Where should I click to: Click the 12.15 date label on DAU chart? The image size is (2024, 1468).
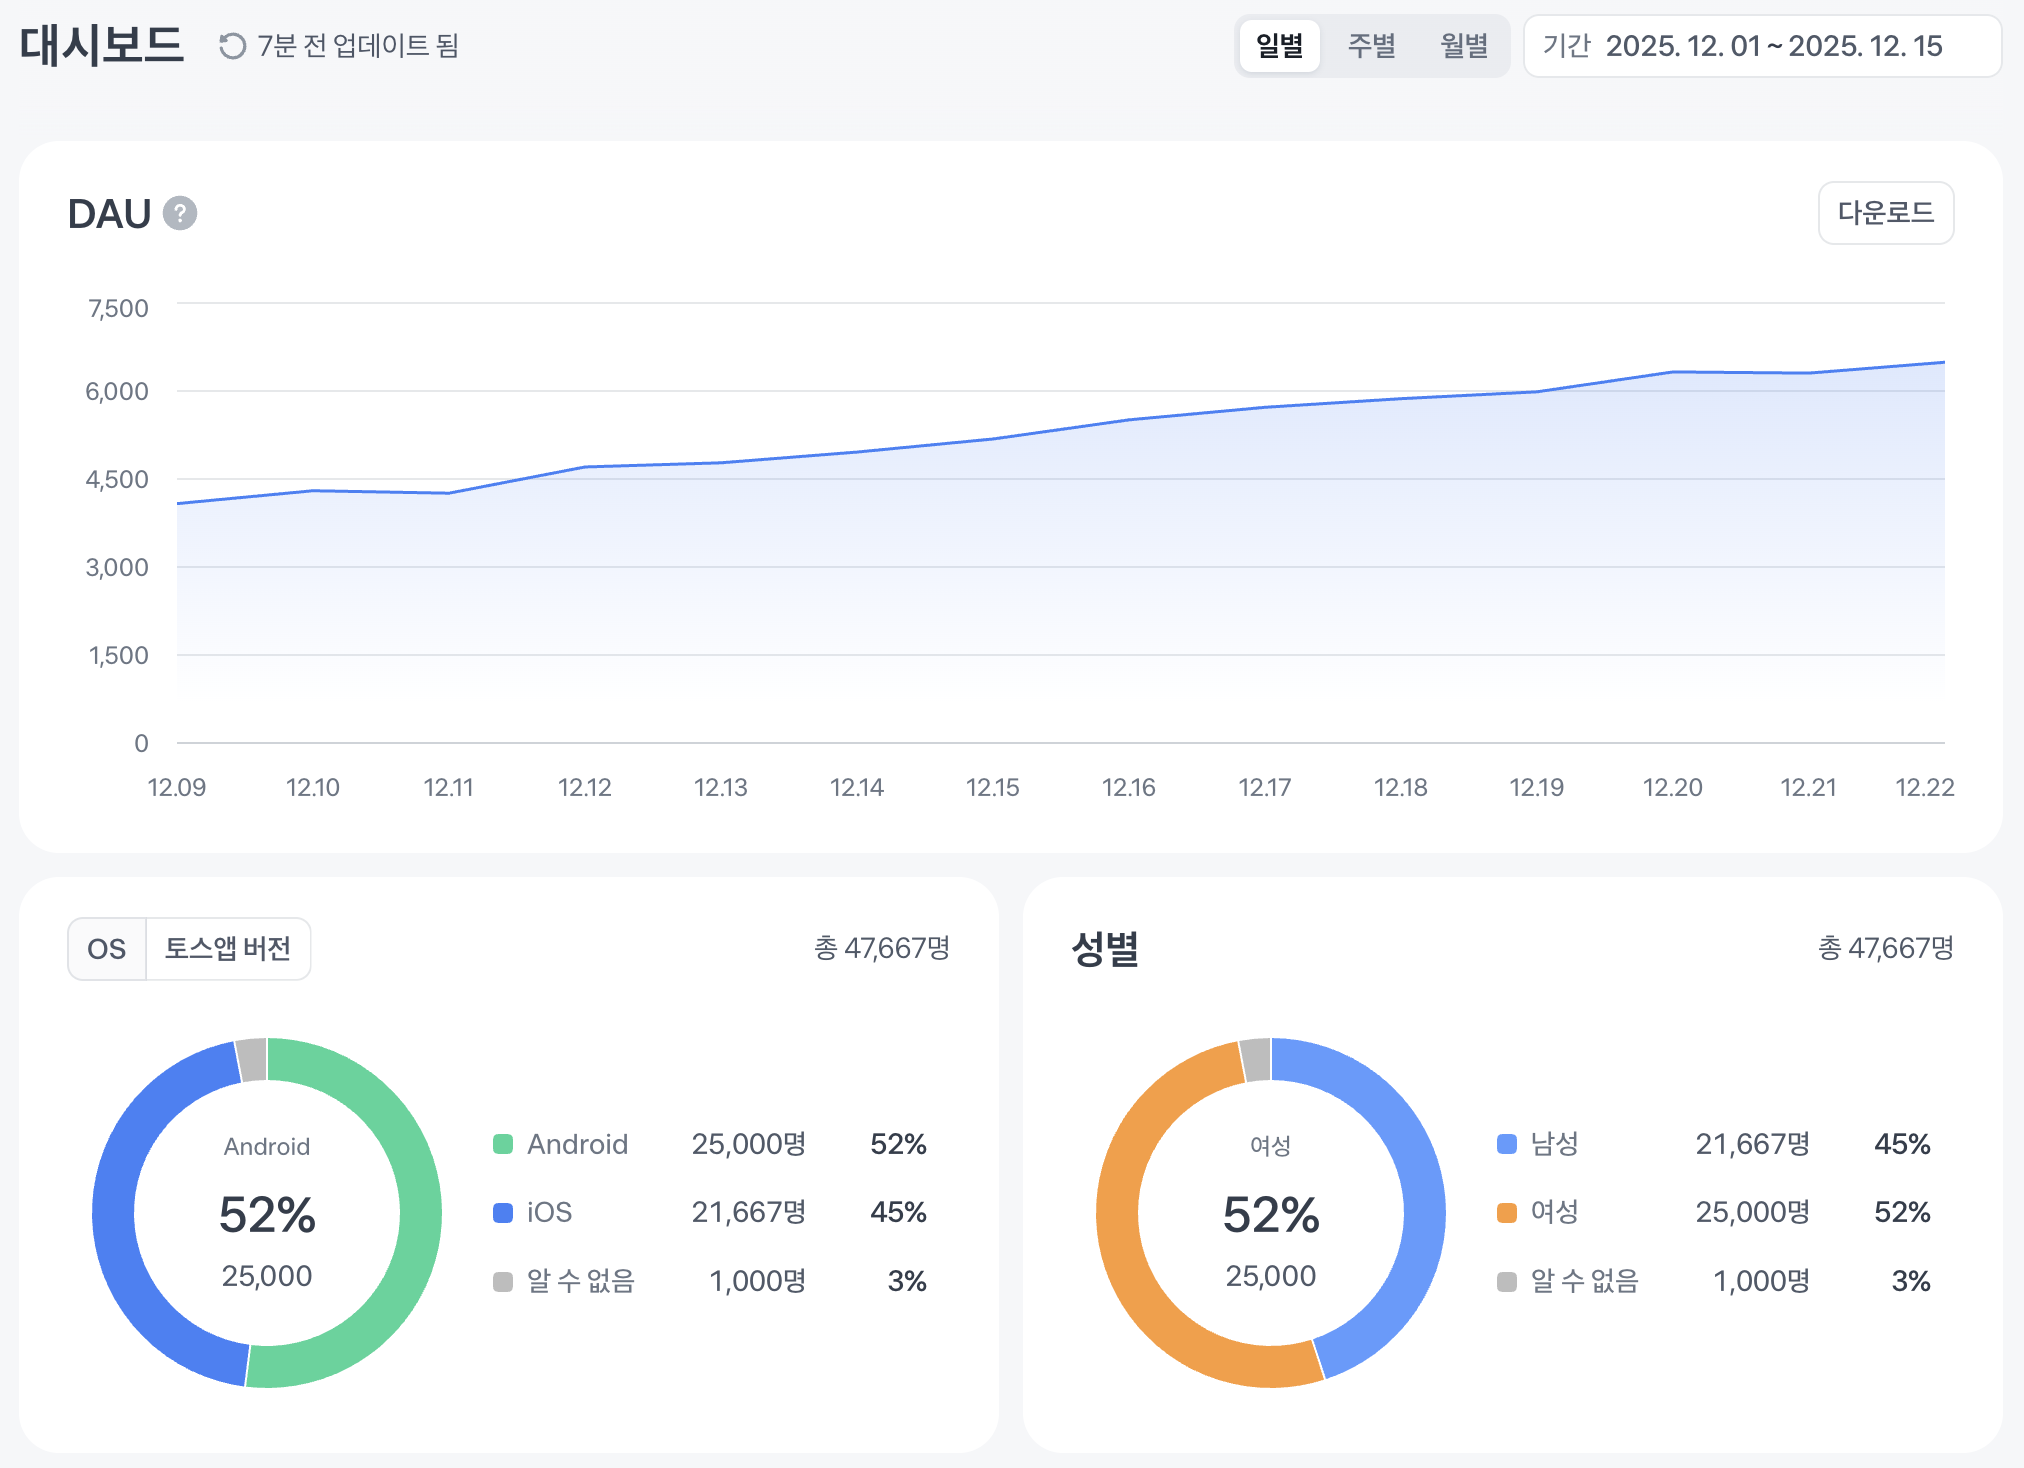pos(992,788)
